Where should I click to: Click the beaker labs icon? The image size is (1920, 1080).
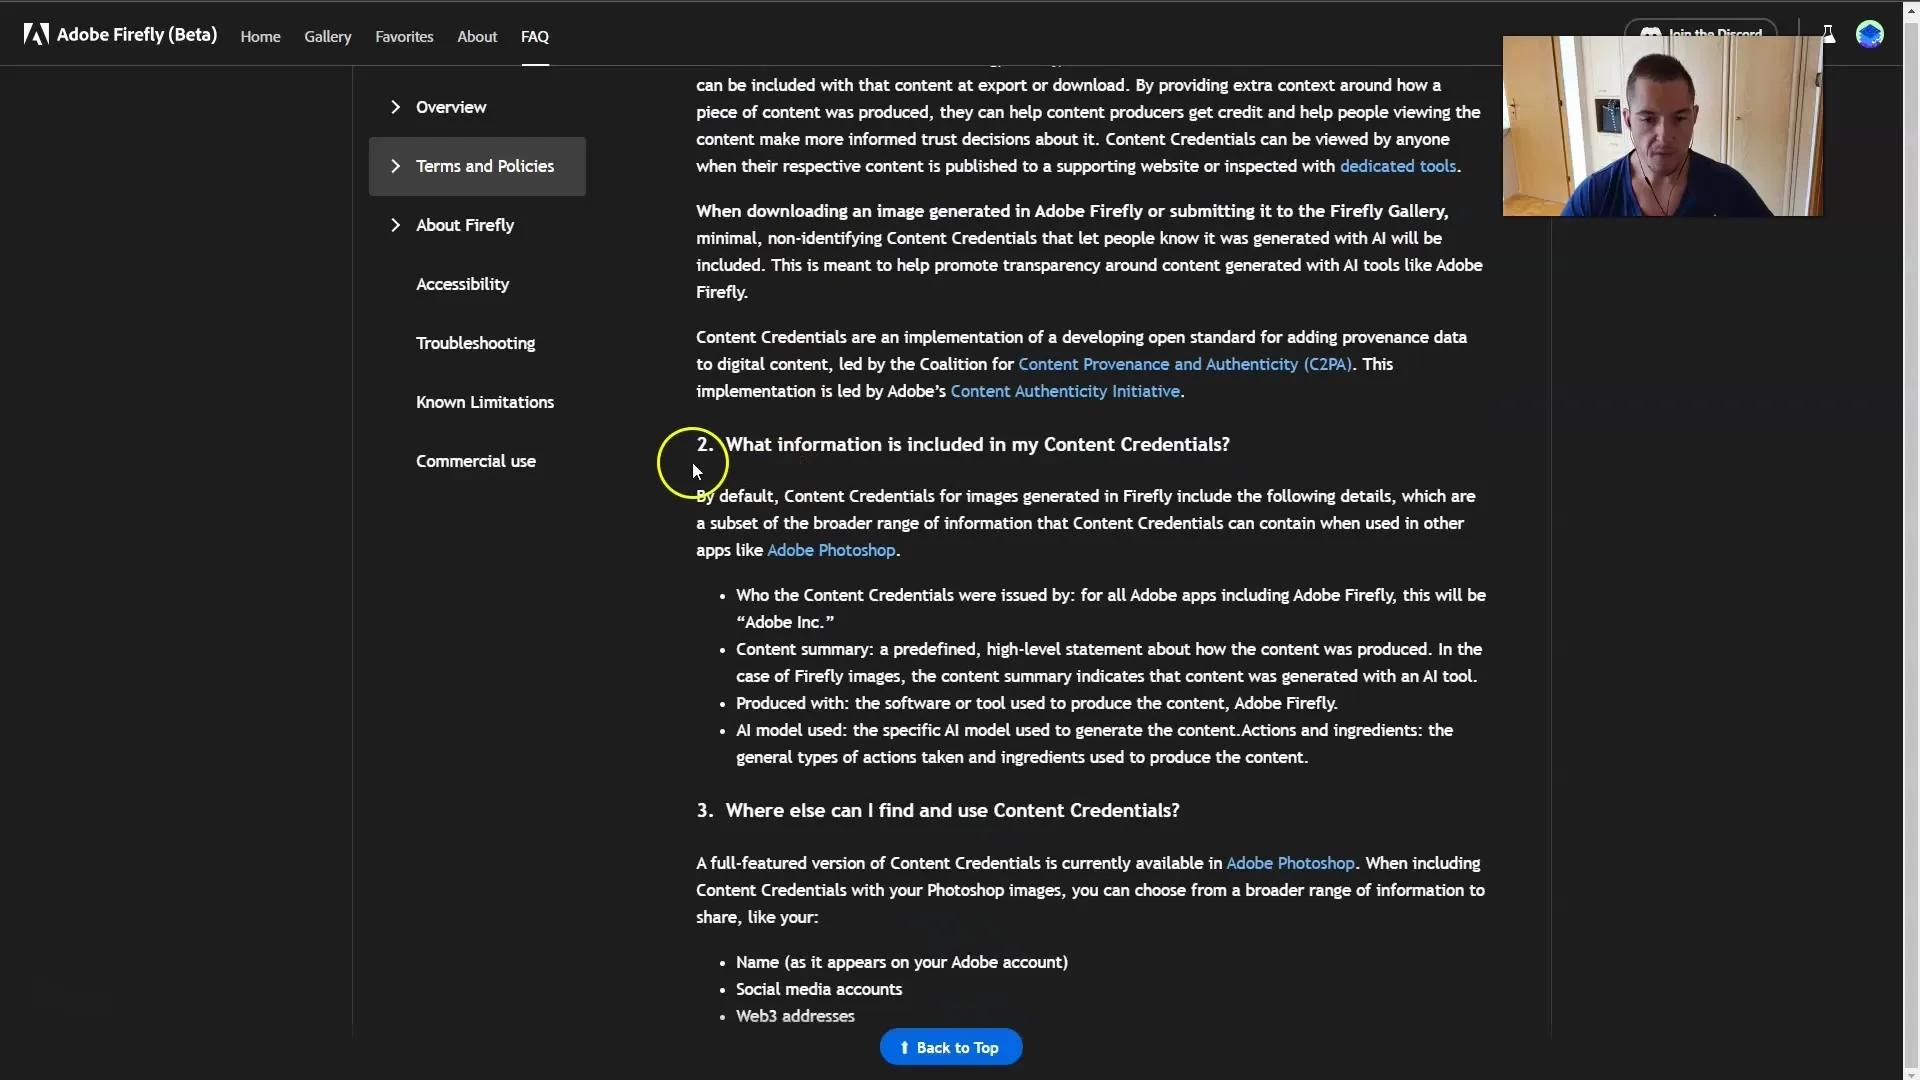click(1828, 35)
